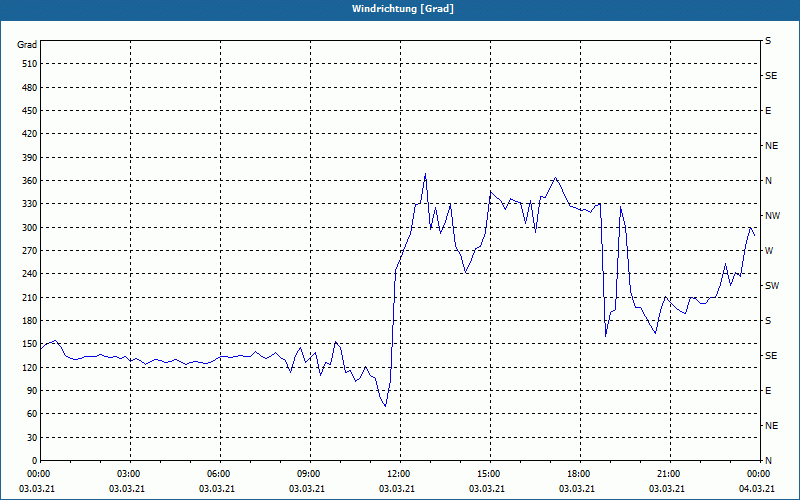Click the y-axis value 210

click(x=30, y=297)
